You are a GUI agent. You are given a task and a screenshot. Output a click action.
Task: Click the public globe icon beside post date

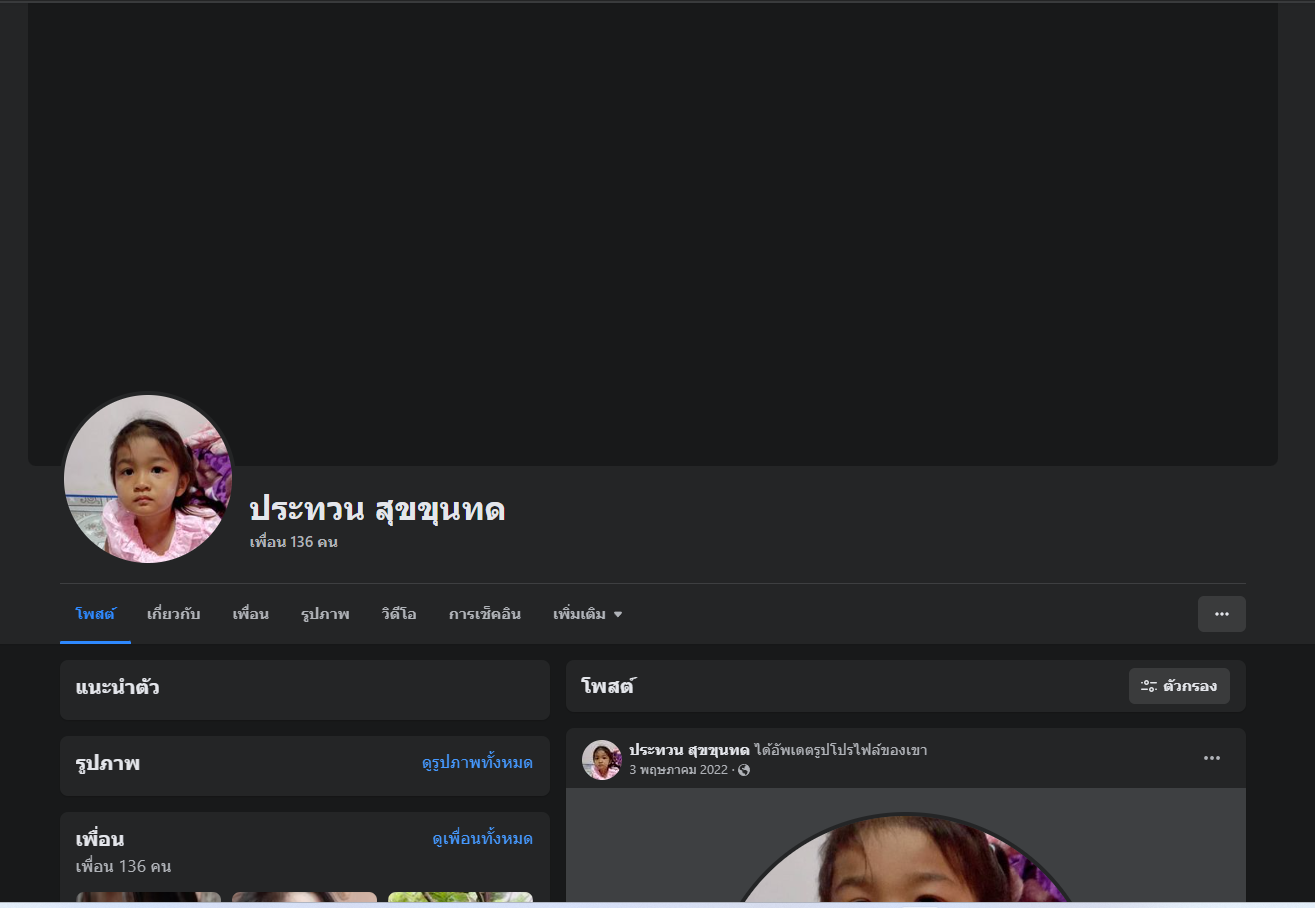(x=744, y=770)
